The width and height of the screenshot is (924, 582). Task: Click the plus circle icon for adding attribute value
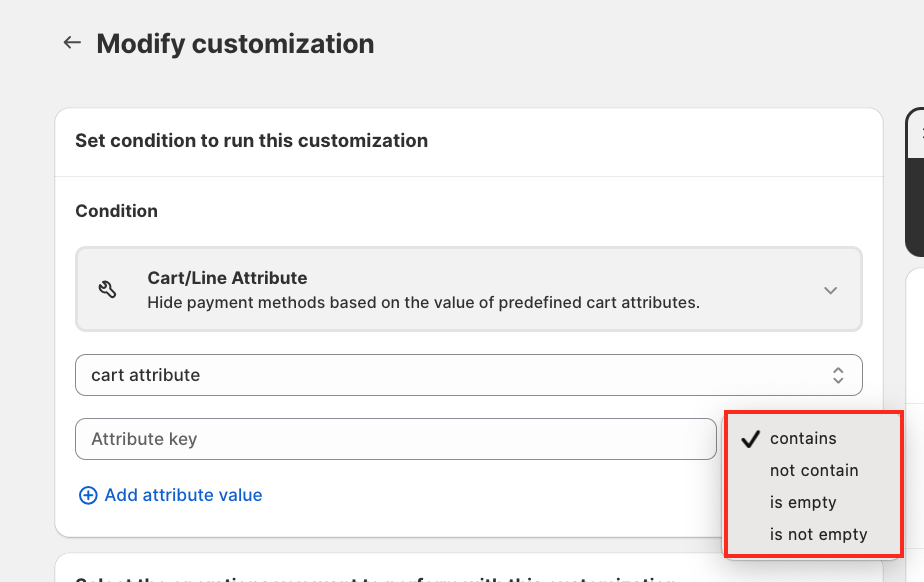tap(88, 495)
